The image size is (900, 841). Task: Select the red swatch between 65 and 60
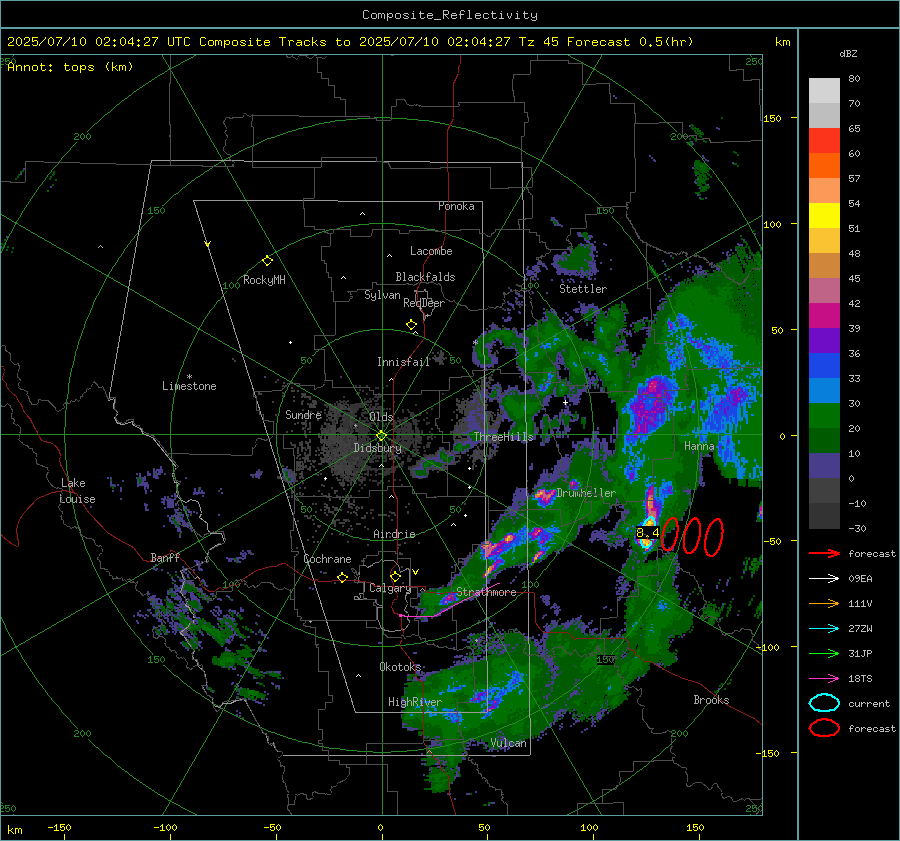coord(824,141)
